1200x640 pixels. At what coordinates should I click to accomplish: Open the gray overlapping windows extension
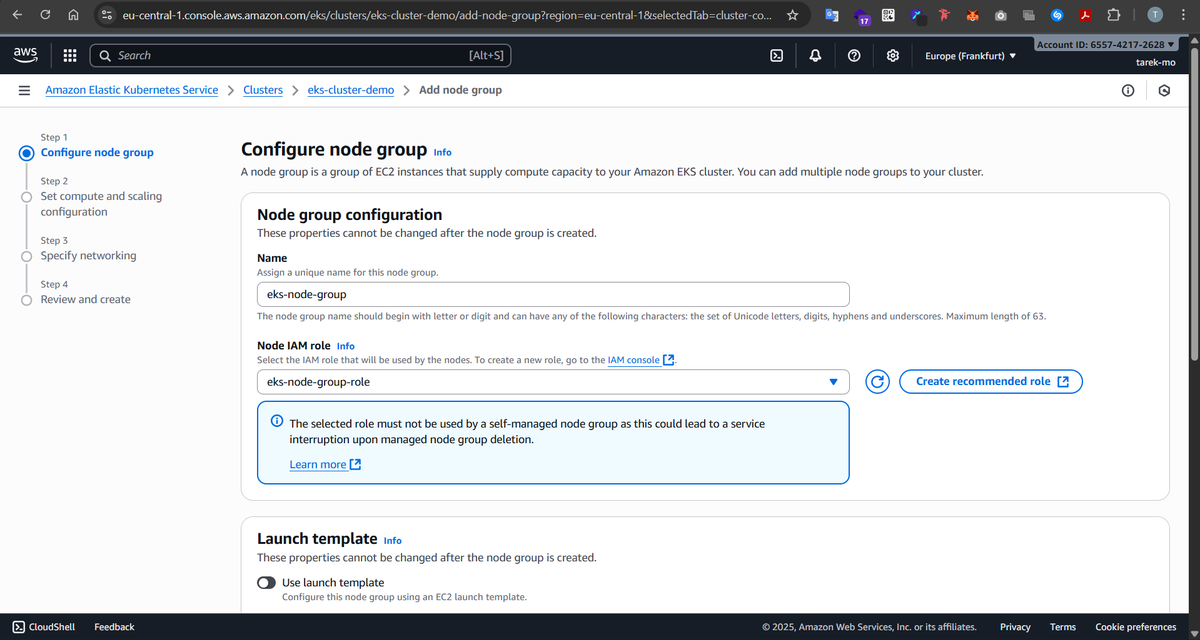pos(1029,16)
